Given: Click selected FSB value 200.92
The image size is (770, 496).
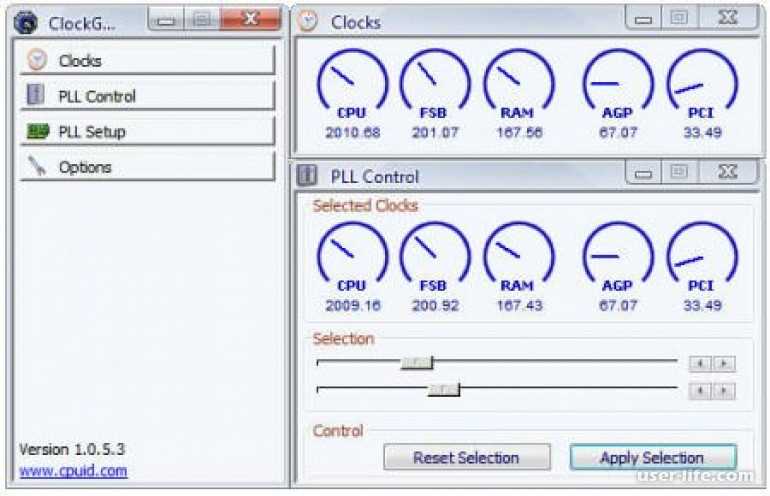Looking at the screenshot, I should [435, 305].
